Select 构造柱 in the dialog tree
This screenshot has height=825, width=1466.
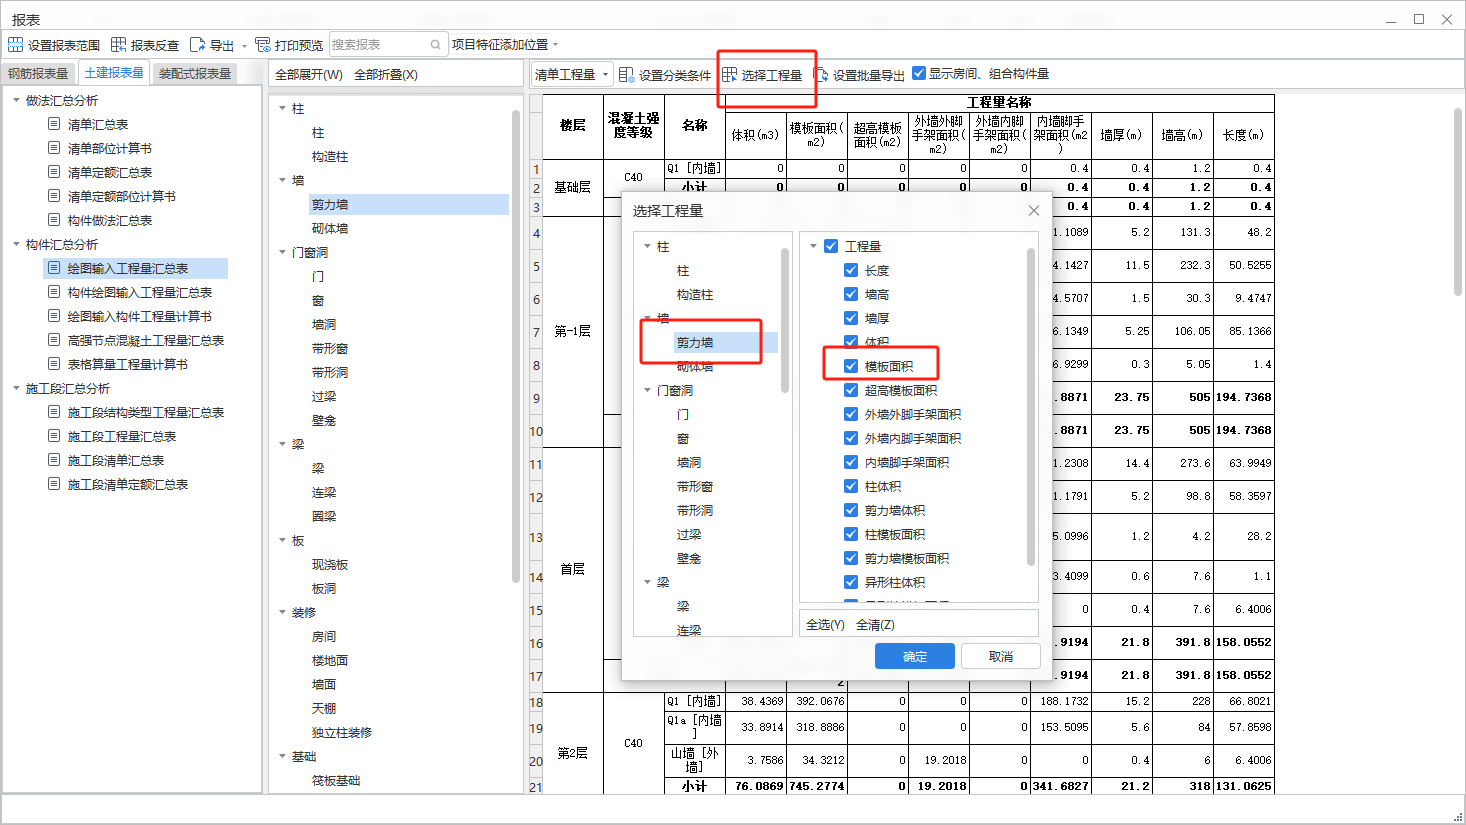tap(695, 294)
